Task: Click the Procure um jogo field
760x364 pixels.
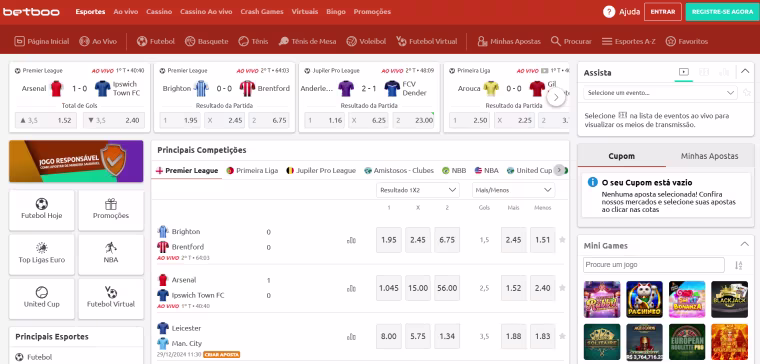Action: click(x=653, y=265)
